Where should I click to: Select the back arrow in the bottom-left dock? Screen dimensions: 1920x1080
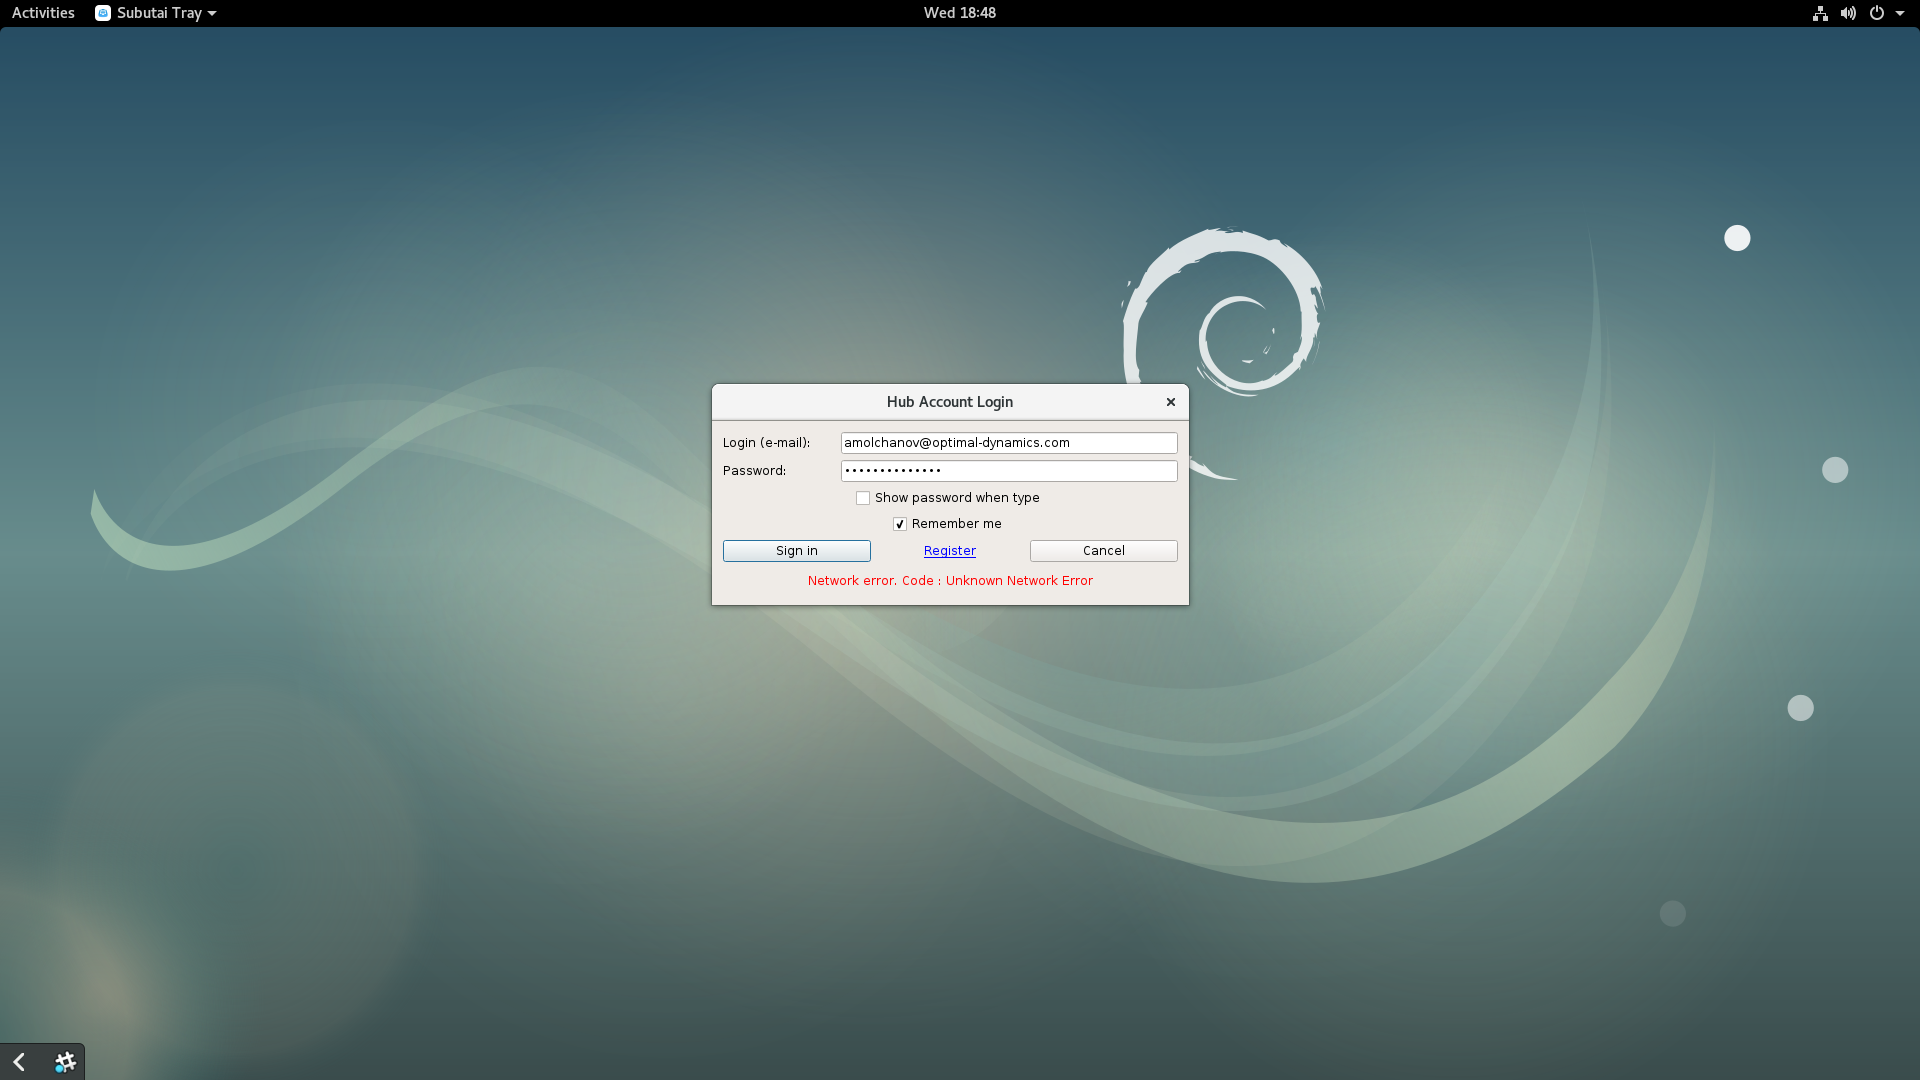(x=17, y=1062)
